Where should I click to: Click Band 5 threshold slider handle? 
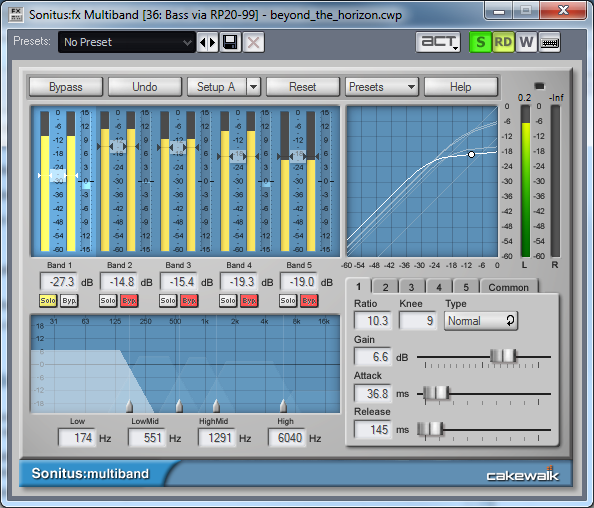[x=298, y=156]
